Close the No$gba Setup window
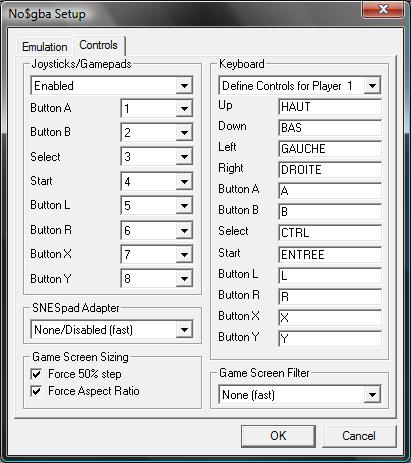Viewport: 411px width, 463px height. coord(383,9)
